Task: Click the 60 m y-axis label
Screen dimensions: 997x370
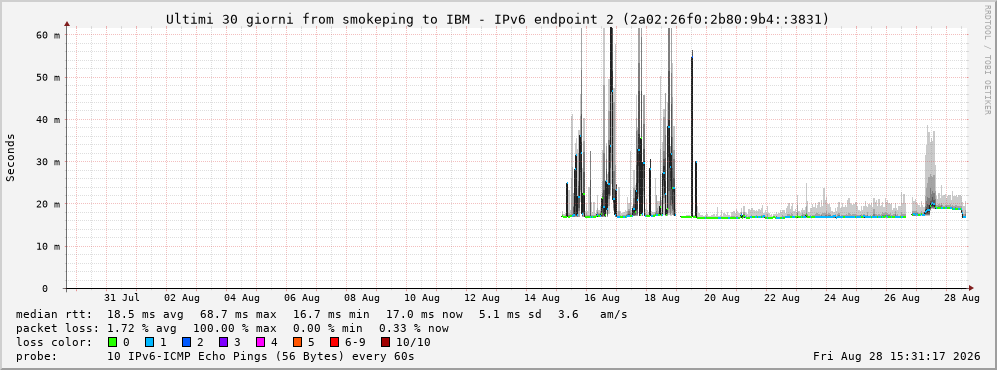Action: [x=49, y=35]
